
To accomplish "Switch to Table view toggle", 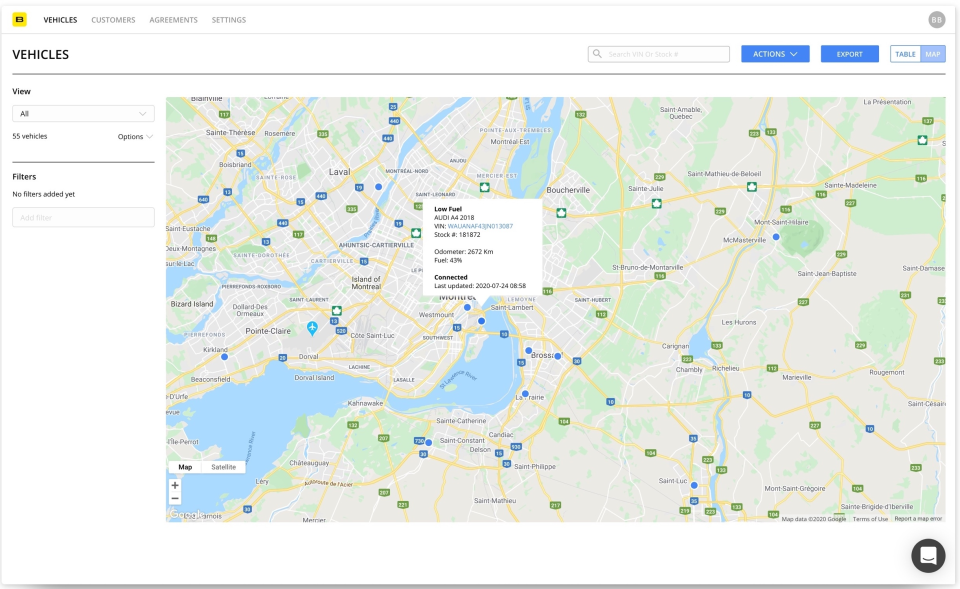I will click(905, 54).
